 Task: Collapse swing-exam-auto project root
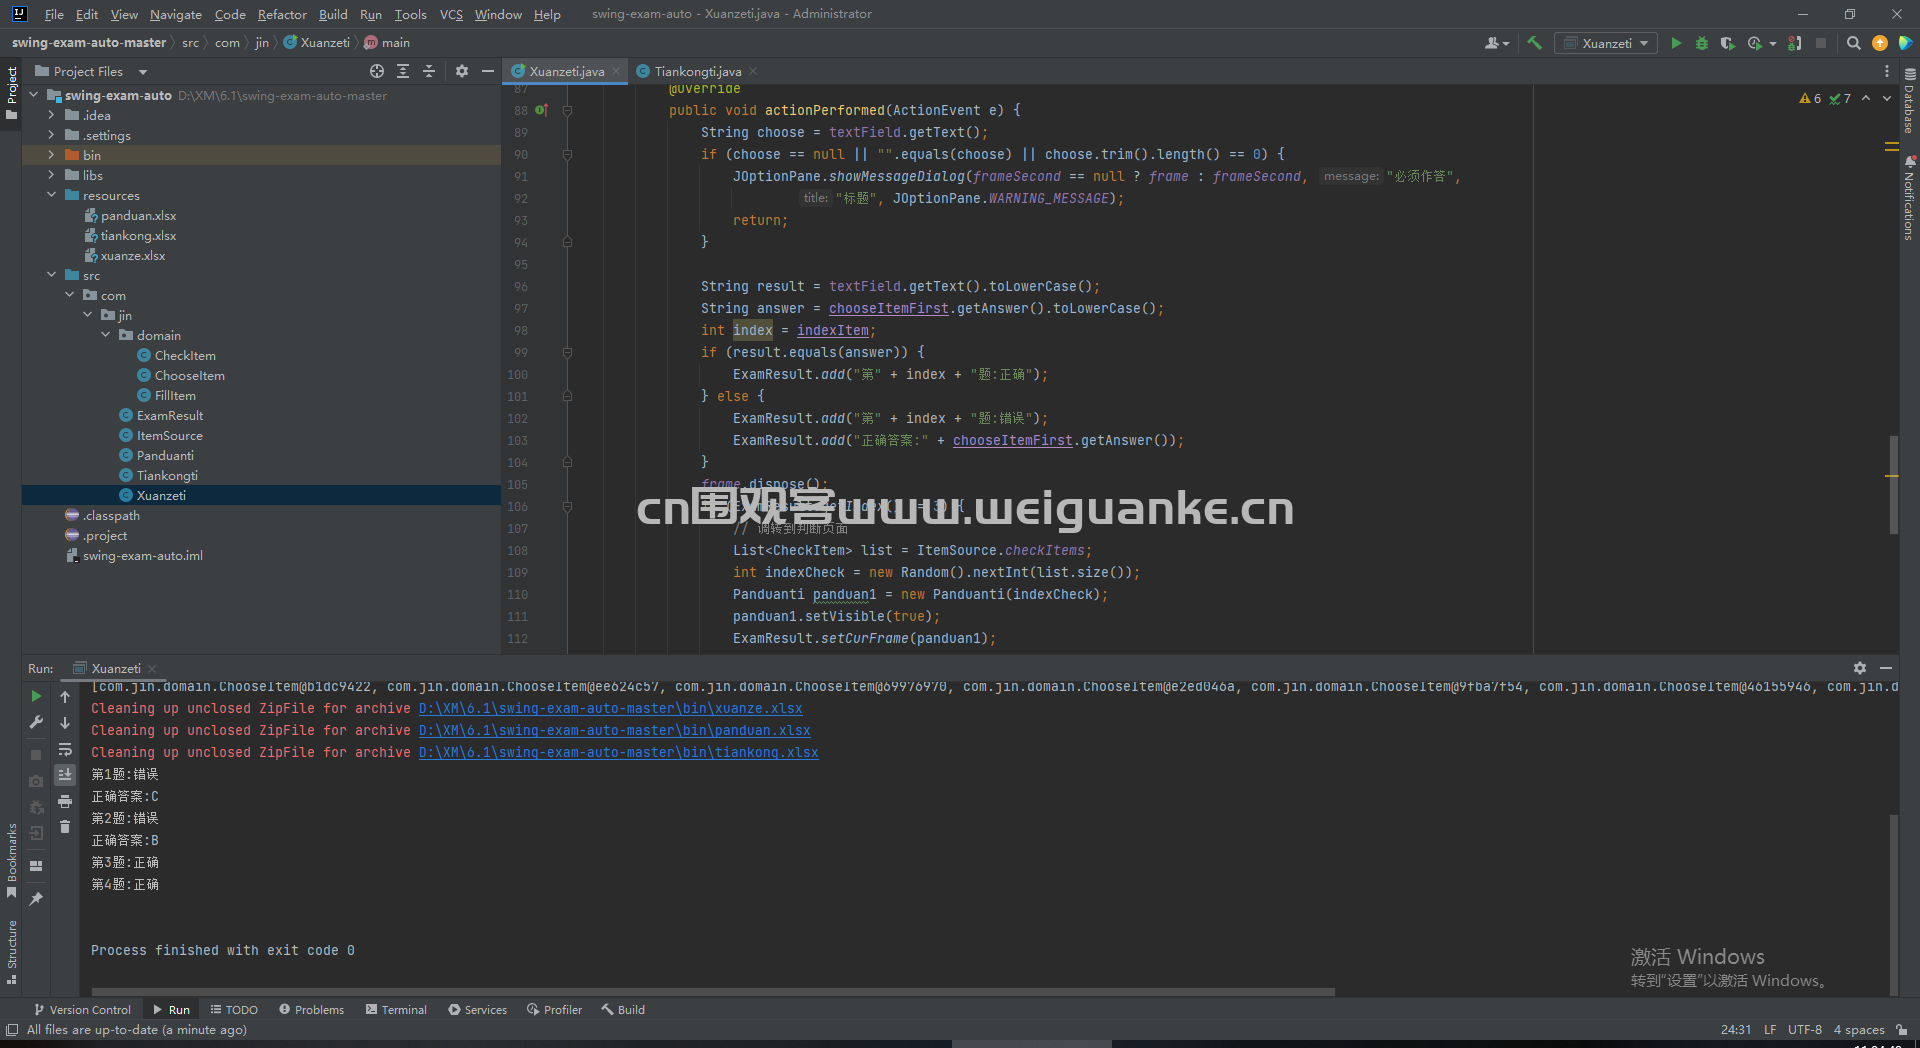(33, 95)
